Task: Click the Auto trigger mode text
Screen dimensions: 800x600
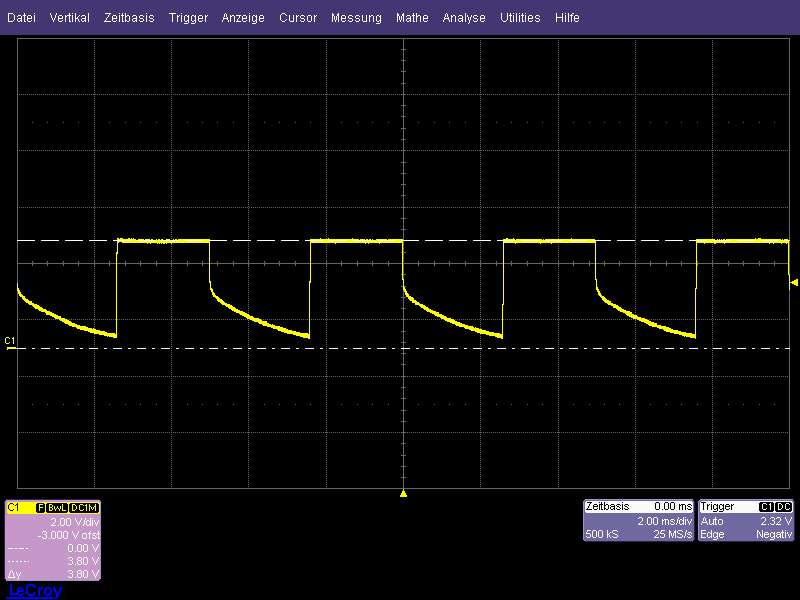Action: tap(712, 521)
